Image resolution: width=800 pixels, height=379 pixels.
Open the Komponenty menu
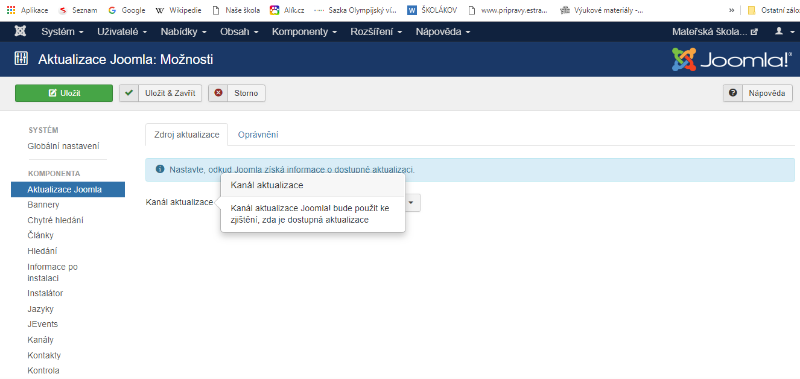304,32
